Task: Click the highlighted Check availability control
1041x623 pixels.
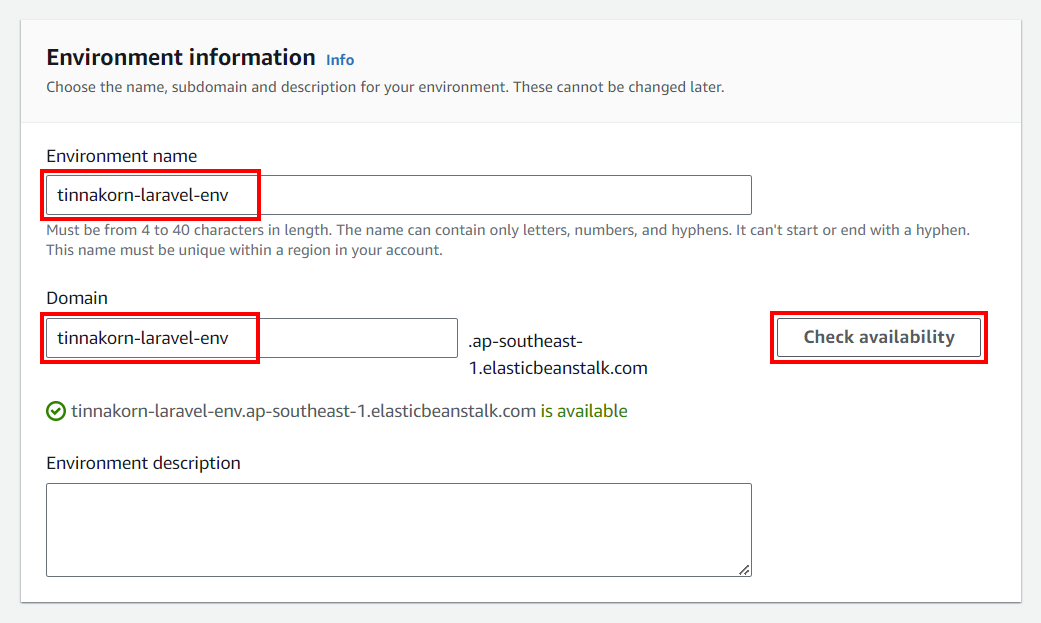Action: (878, 337)
